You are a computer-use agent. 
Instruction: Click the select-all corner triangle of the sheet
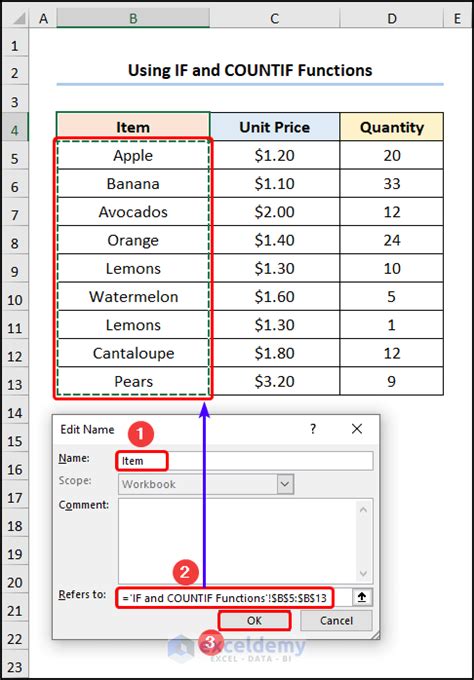pyautogui.click(x=18, y=18)
